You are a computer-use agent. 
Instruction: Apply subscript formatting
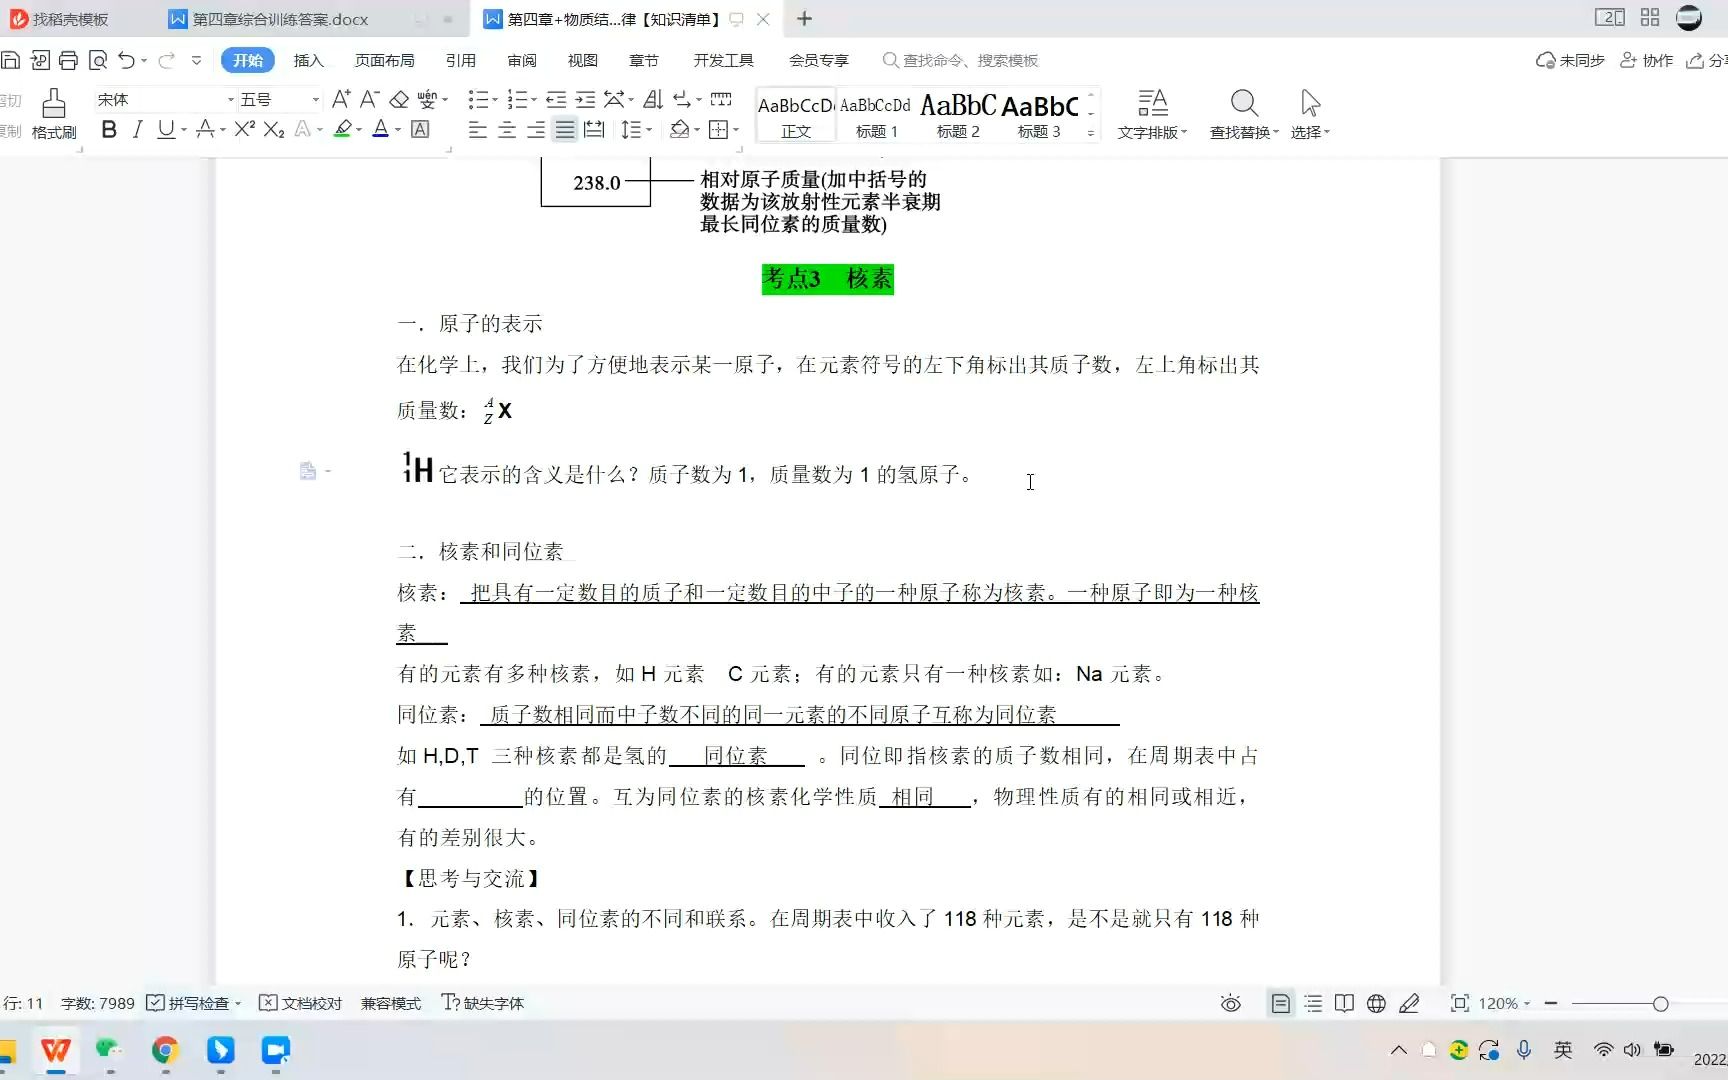pyautogui.click(x=273, y=130)
